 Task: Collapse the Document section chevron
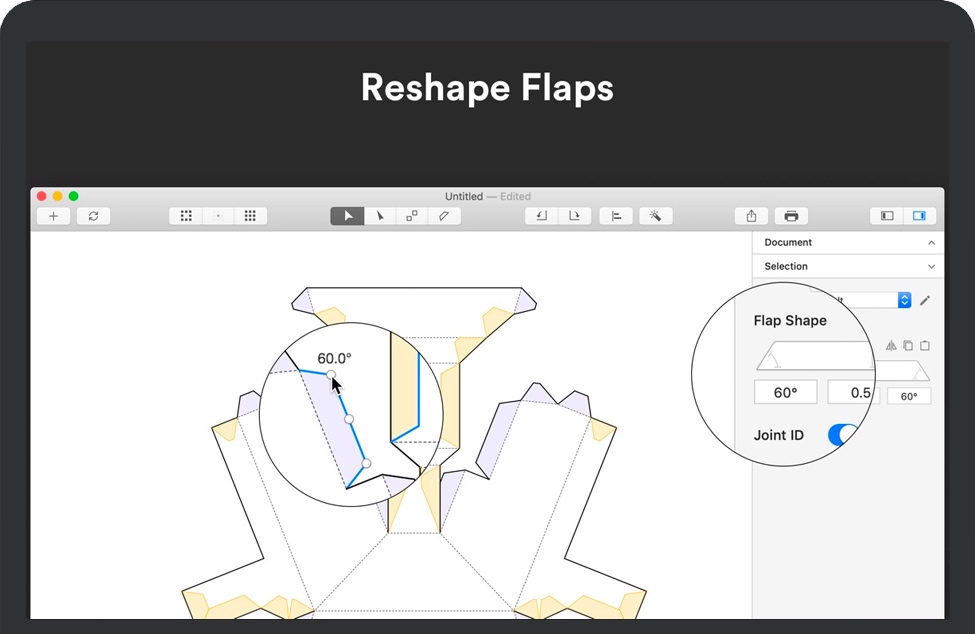click(x=931, y=243)
